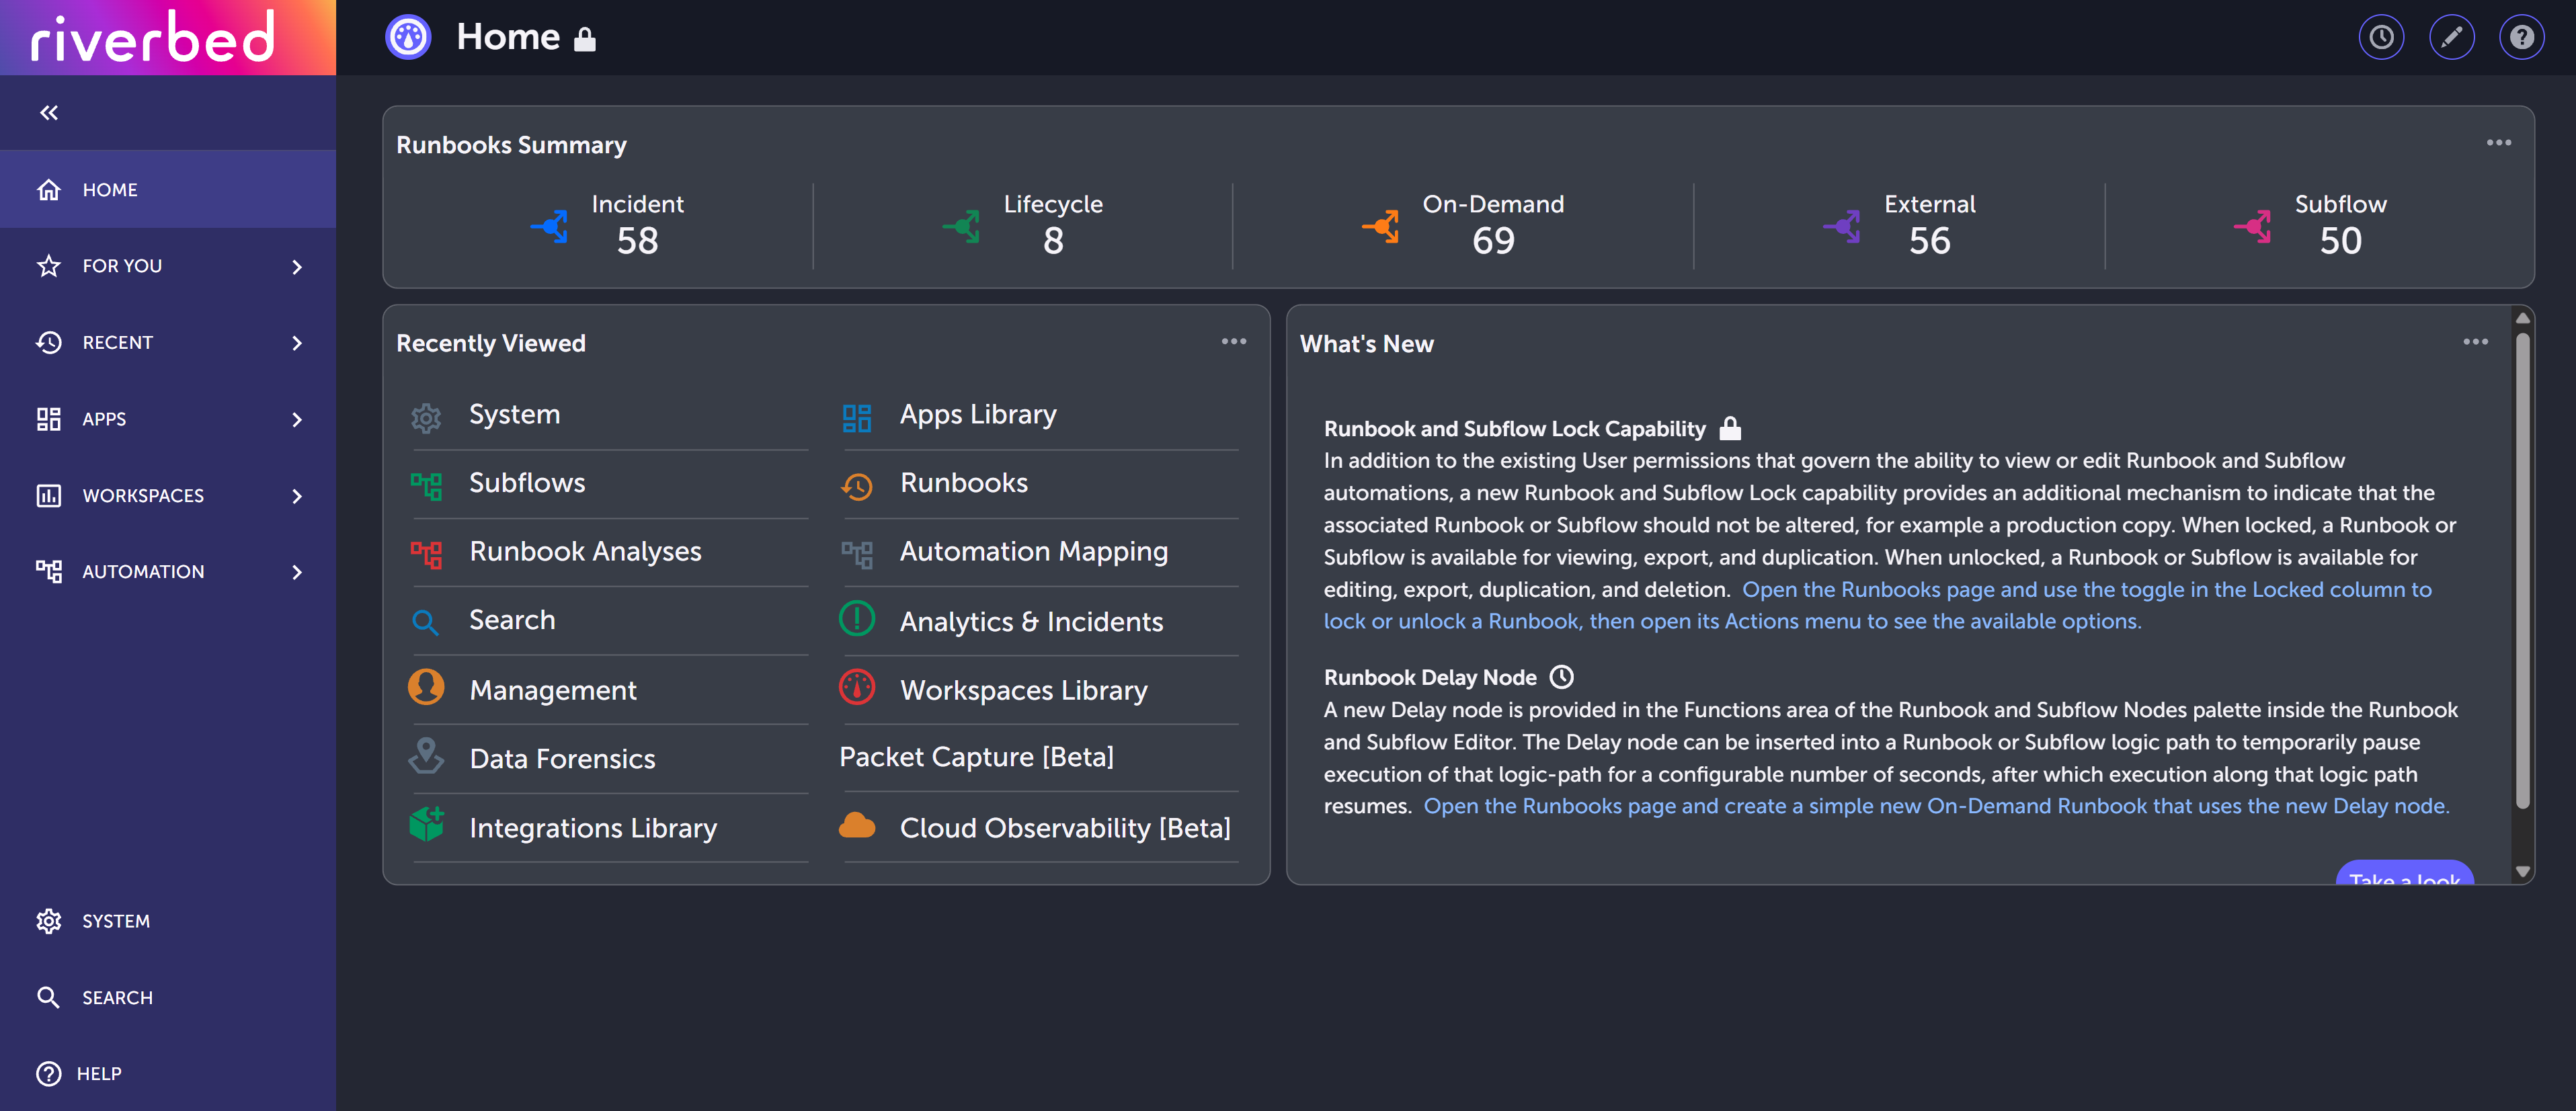Click the dashboard icon beside Home title
Screen dimensions: 2576x1111
pyautogui.click(x=408, y=38)
